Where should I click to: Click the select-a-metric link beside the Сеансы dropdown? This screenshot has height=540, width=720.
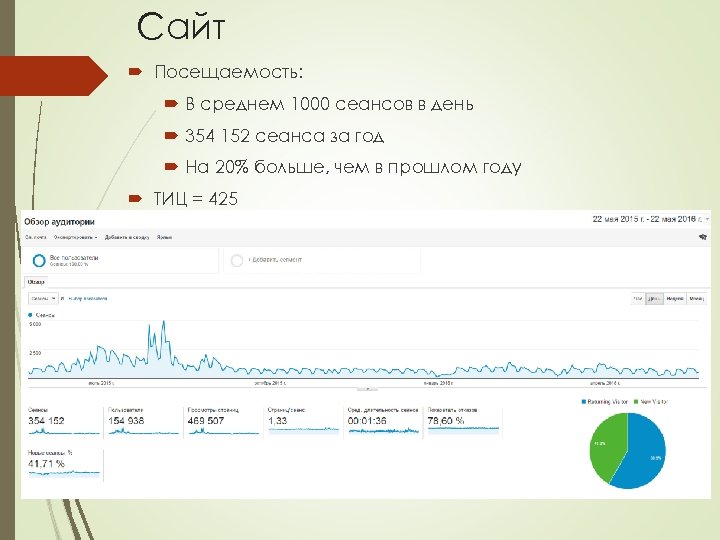coord(87,298)
